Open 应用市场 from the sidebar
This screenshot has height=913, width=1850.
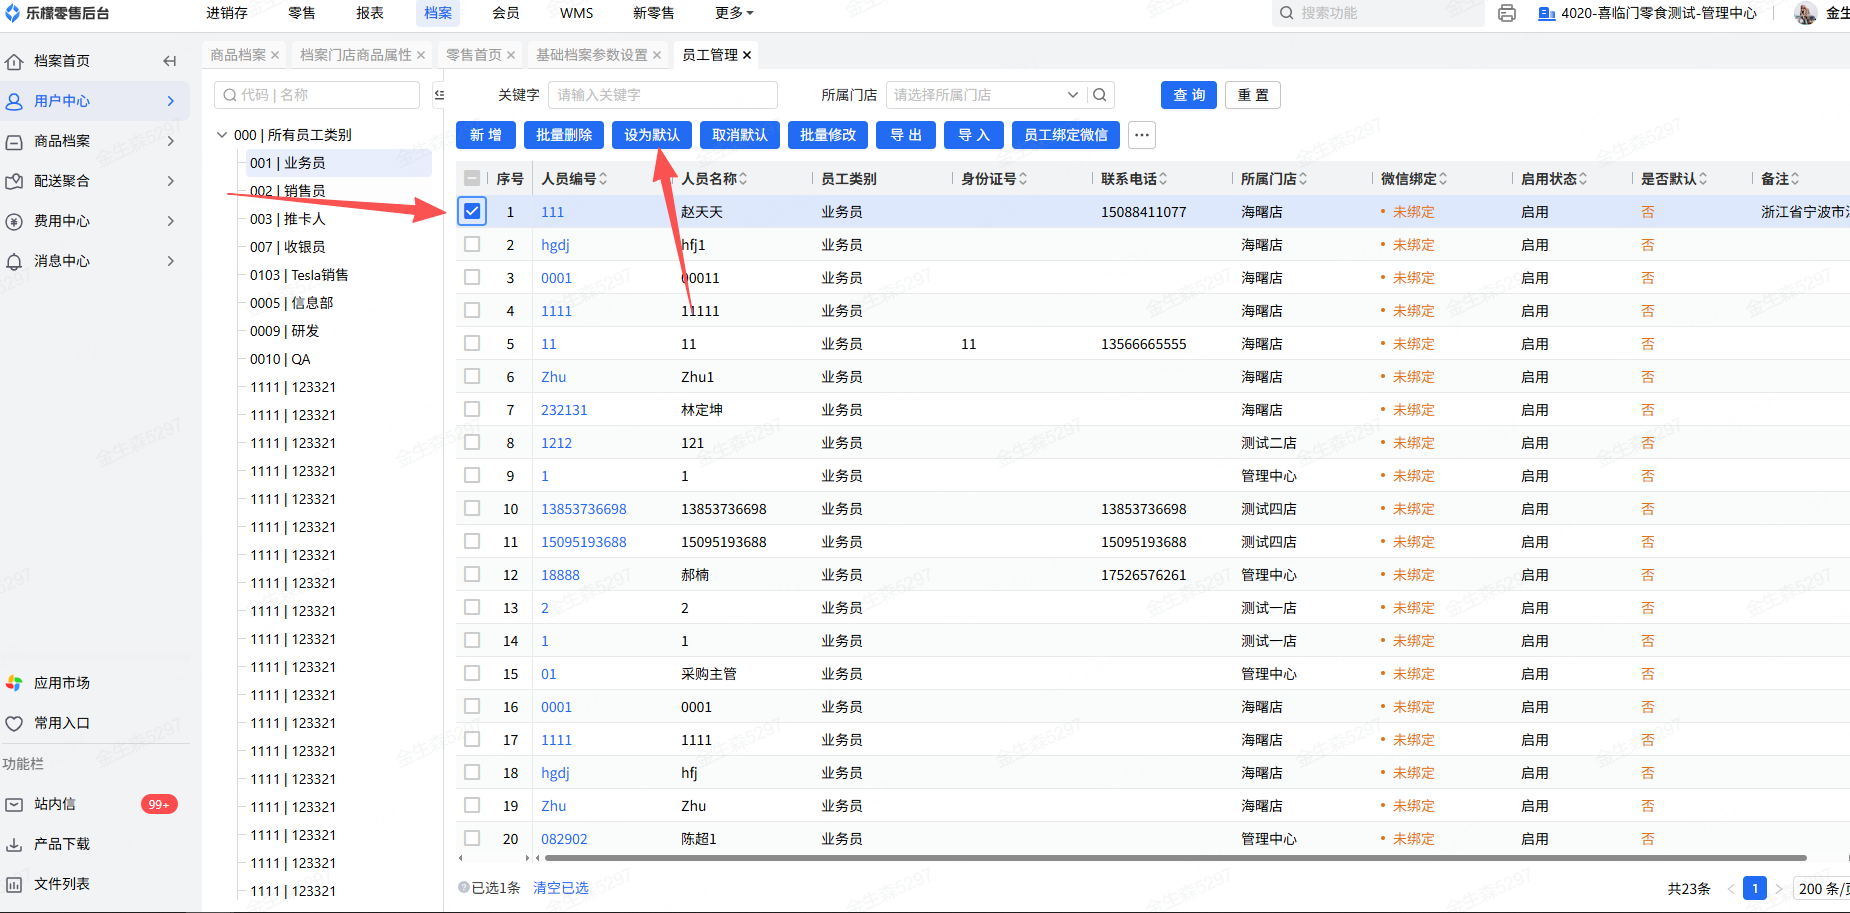click(x=61, y=683)
